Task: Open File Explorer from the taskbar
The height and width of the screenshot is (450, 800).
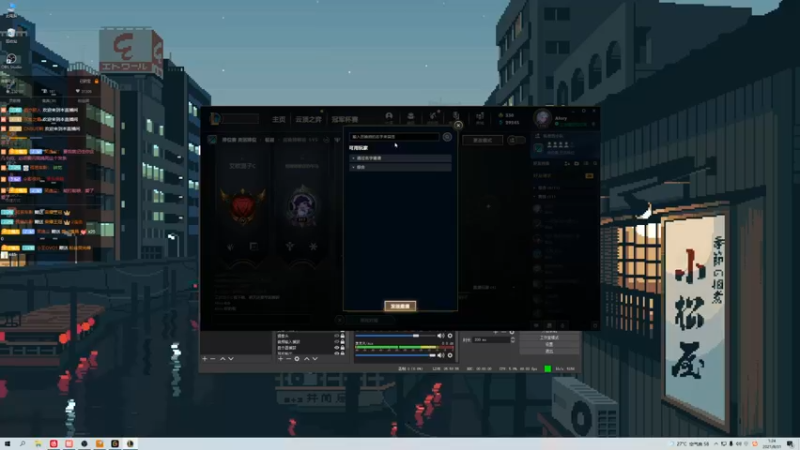Action: tap(38, 444)
